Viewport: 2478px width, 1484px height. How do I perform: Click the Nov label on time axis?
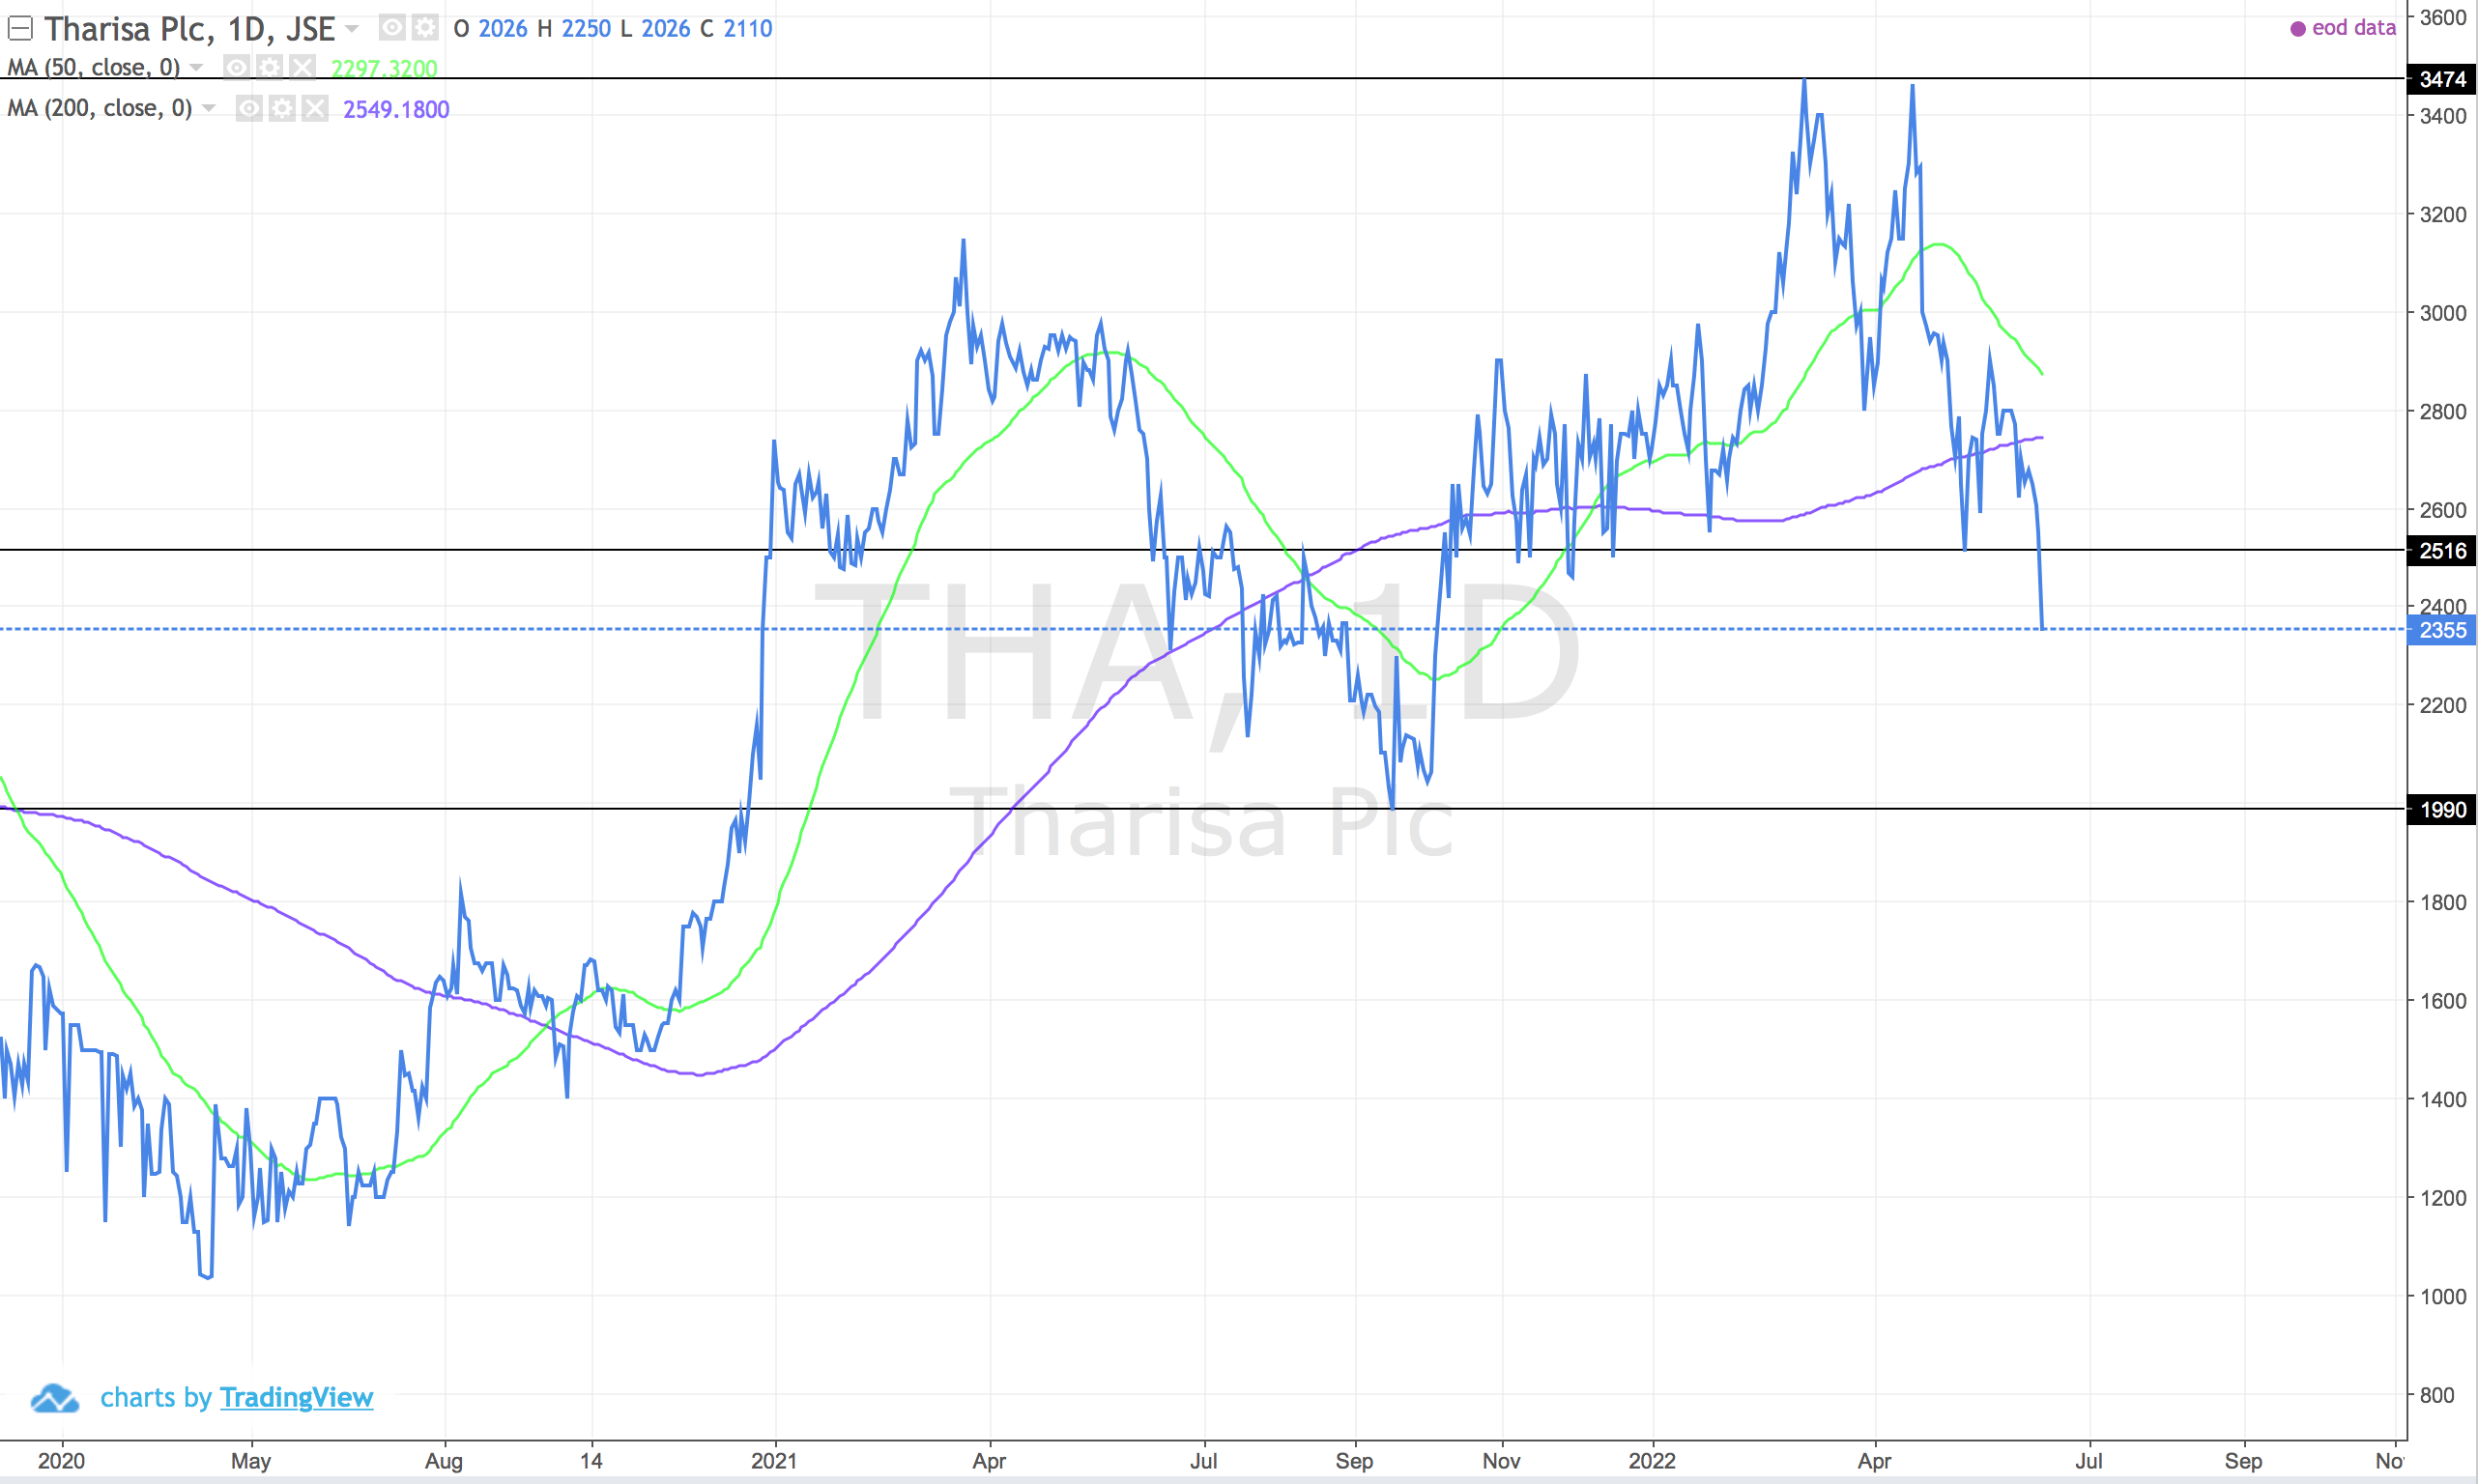(1501, 1461)
